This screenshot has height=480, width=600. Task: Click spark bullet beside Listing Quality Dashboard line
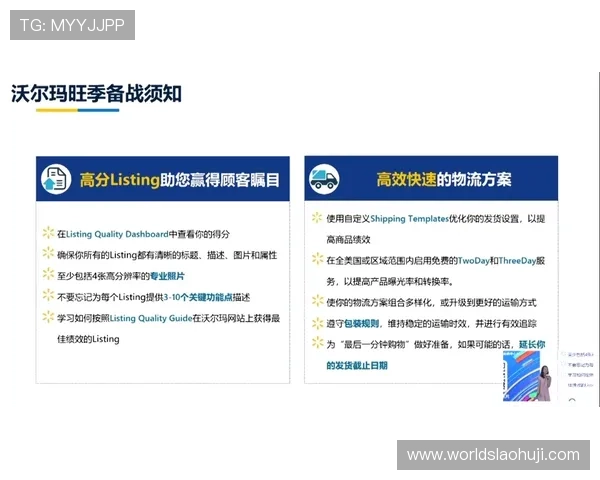pos(49,233)
